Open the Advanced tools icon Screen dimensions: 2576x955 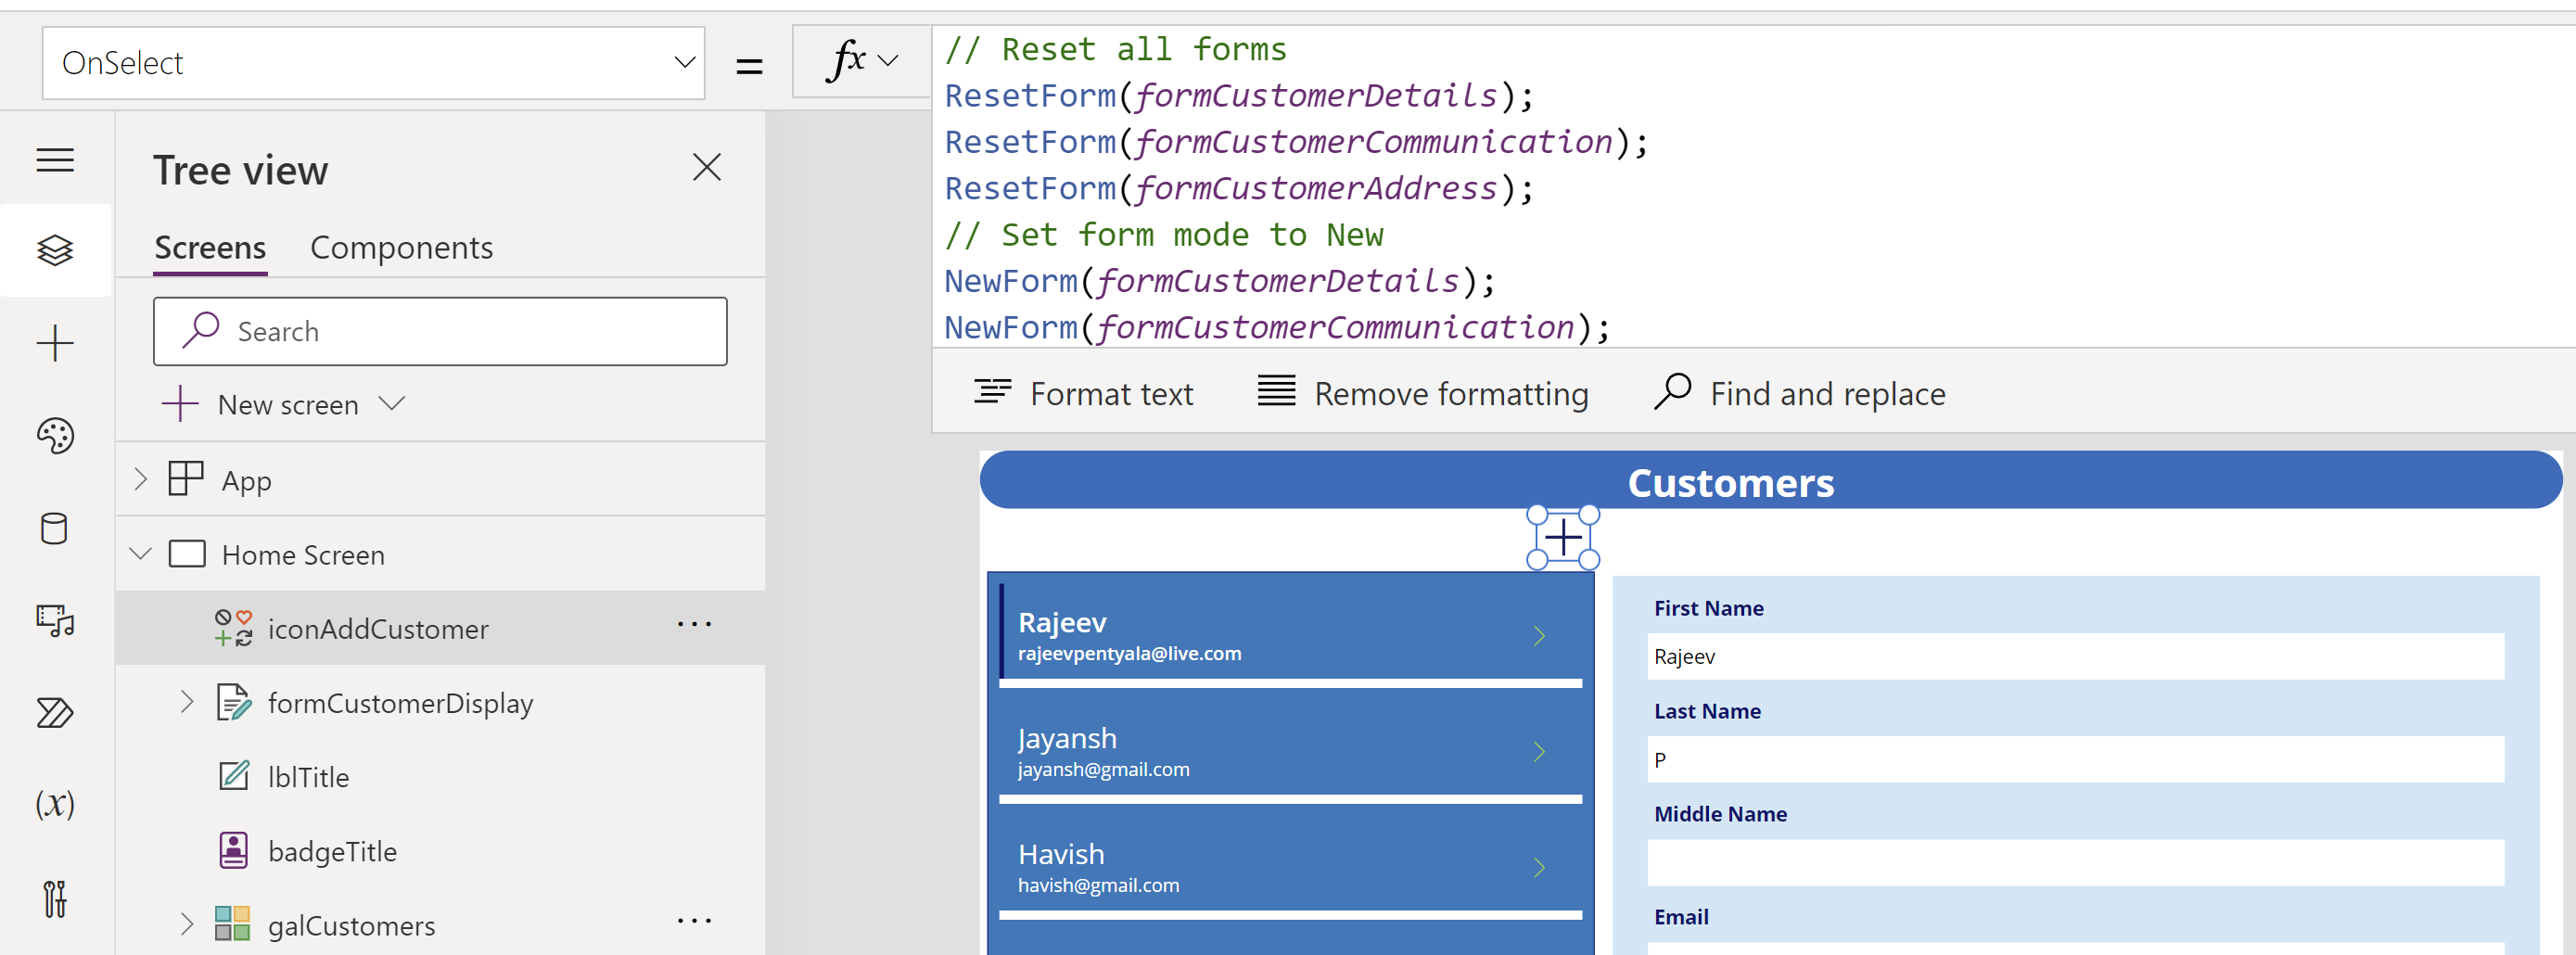(x=55, y=898)
